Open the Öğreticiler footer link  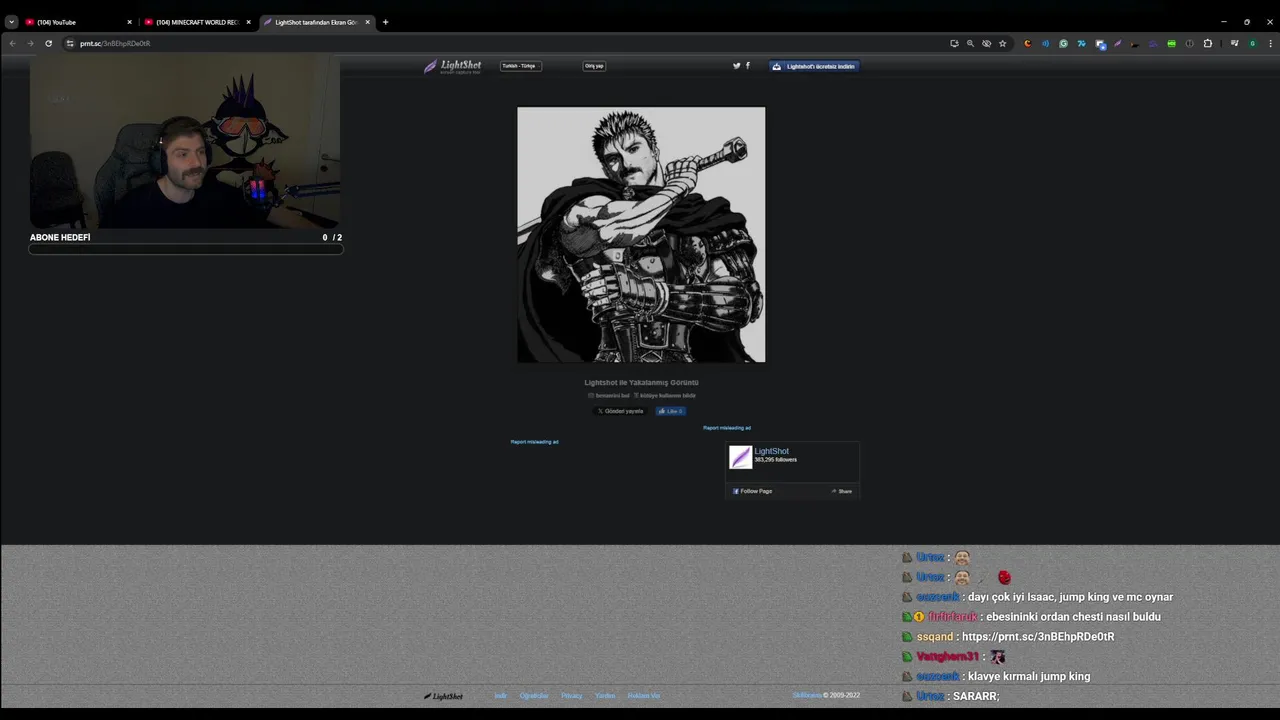[534, 696]
